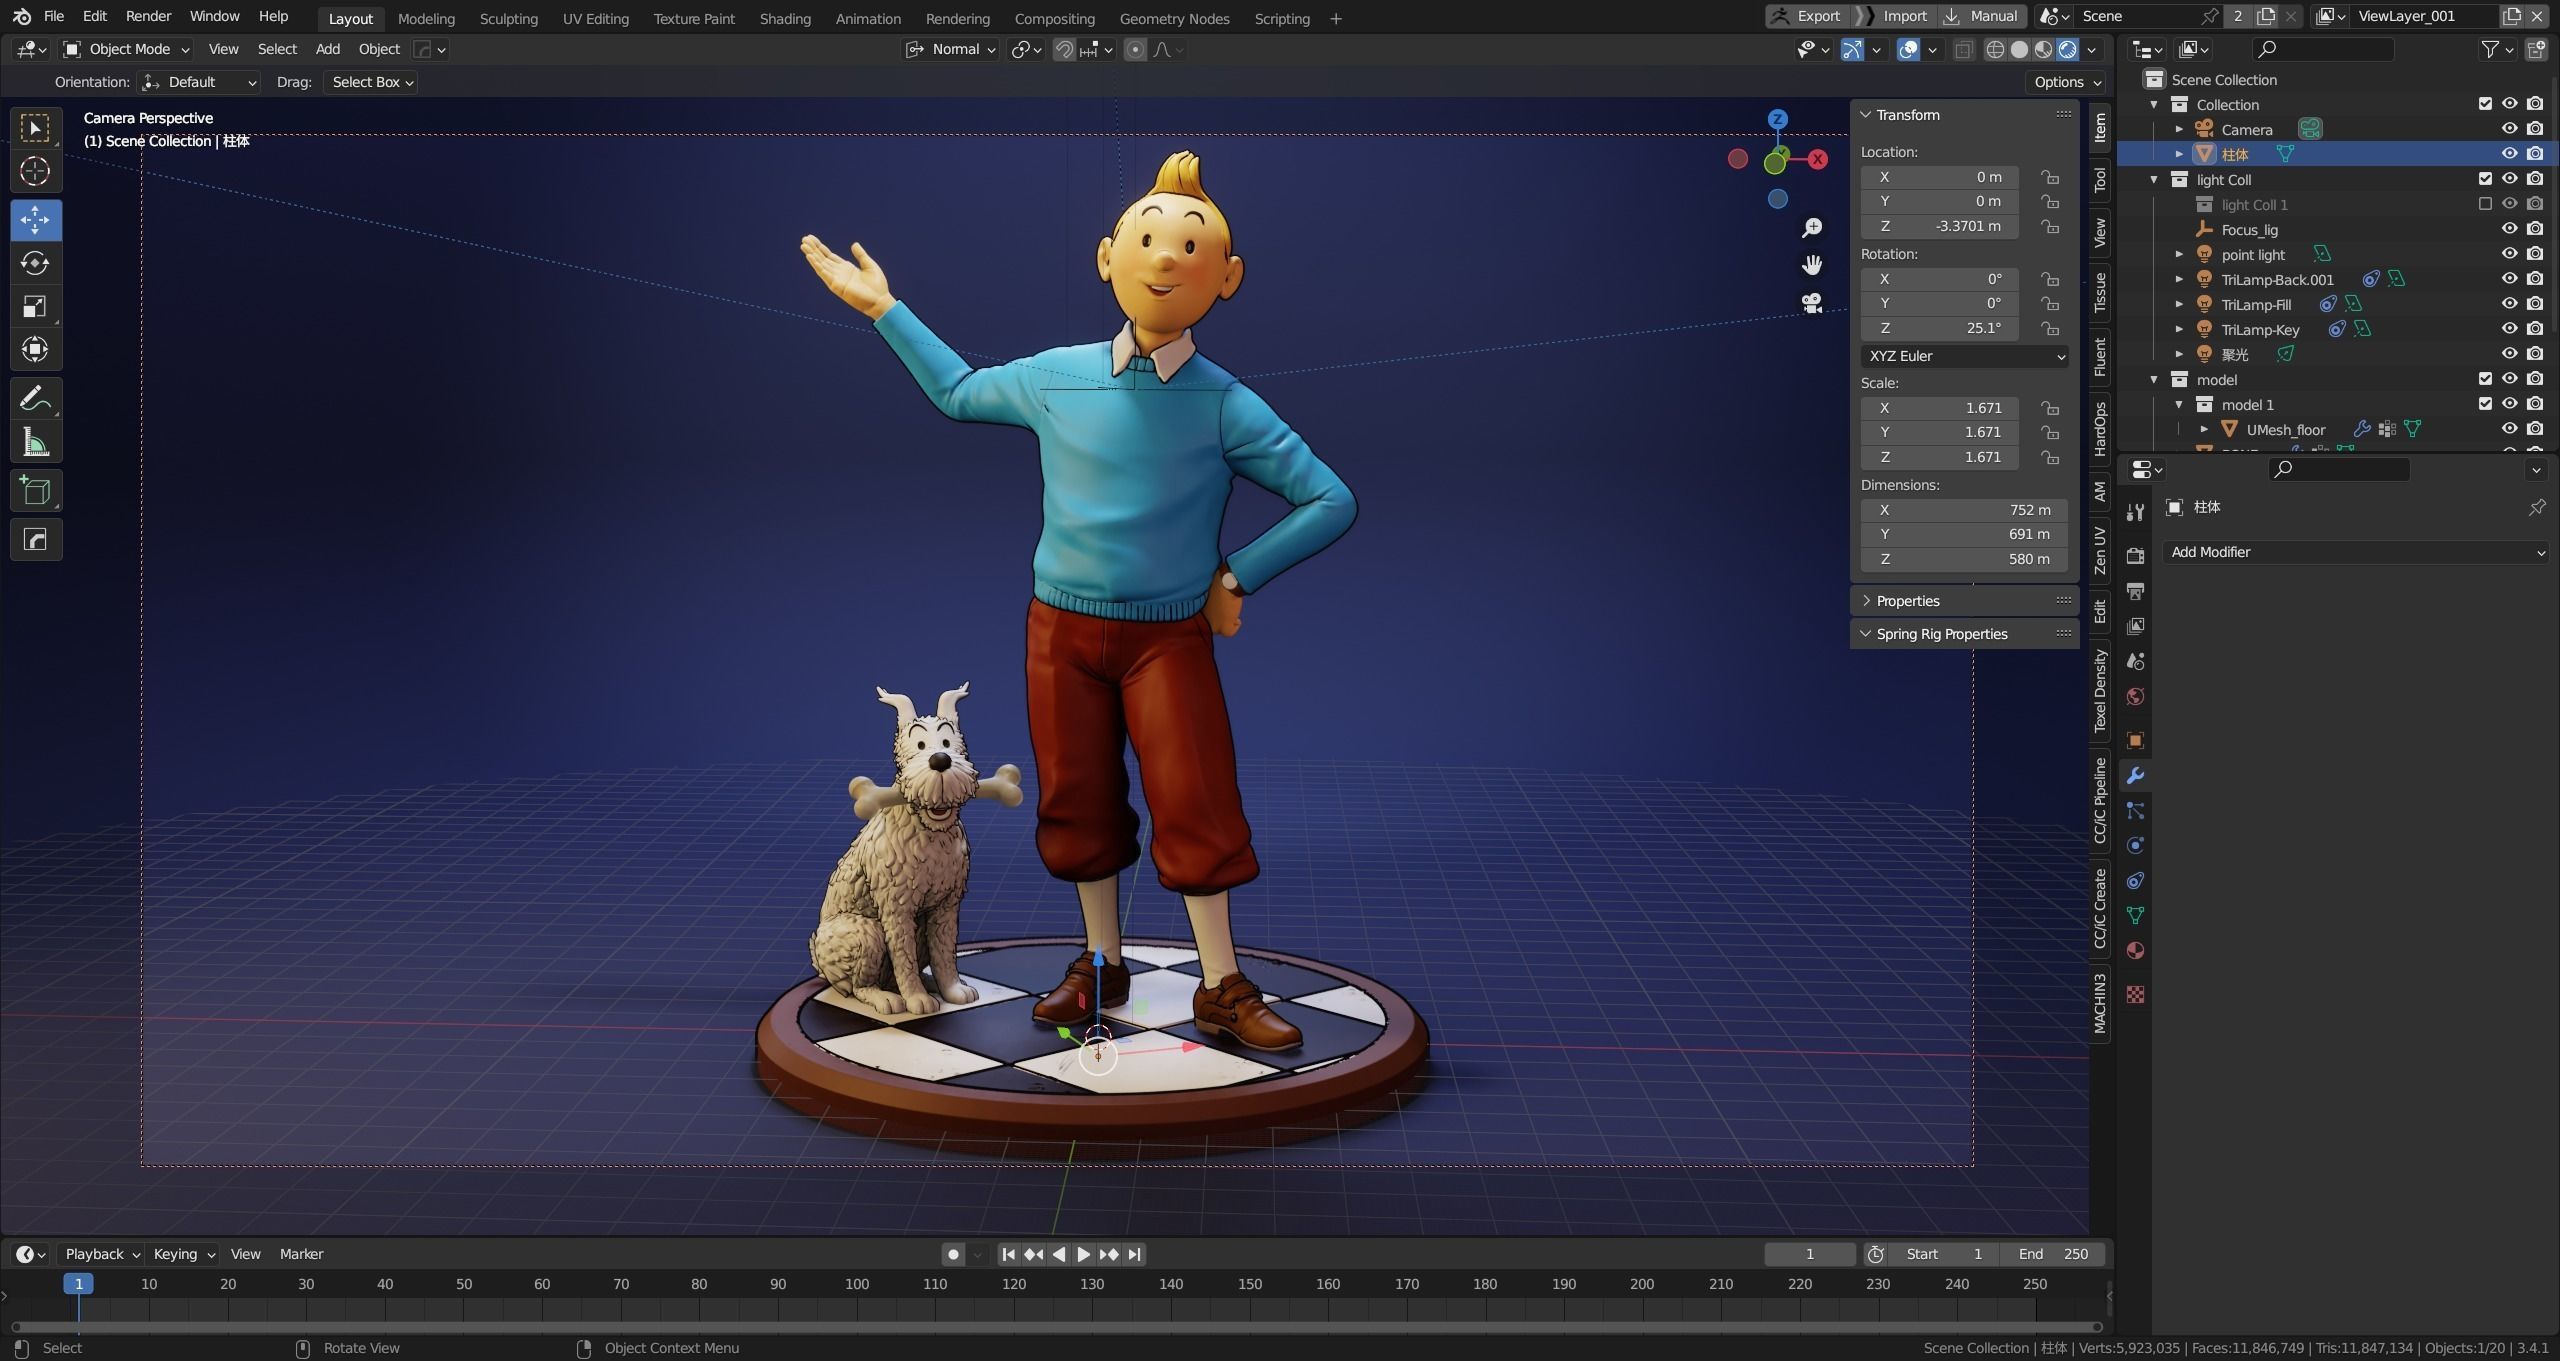Toggle camera view icon in viewport
Image resolution: width=2560 pixels, height=1361 pixels.
(1811, 303)
